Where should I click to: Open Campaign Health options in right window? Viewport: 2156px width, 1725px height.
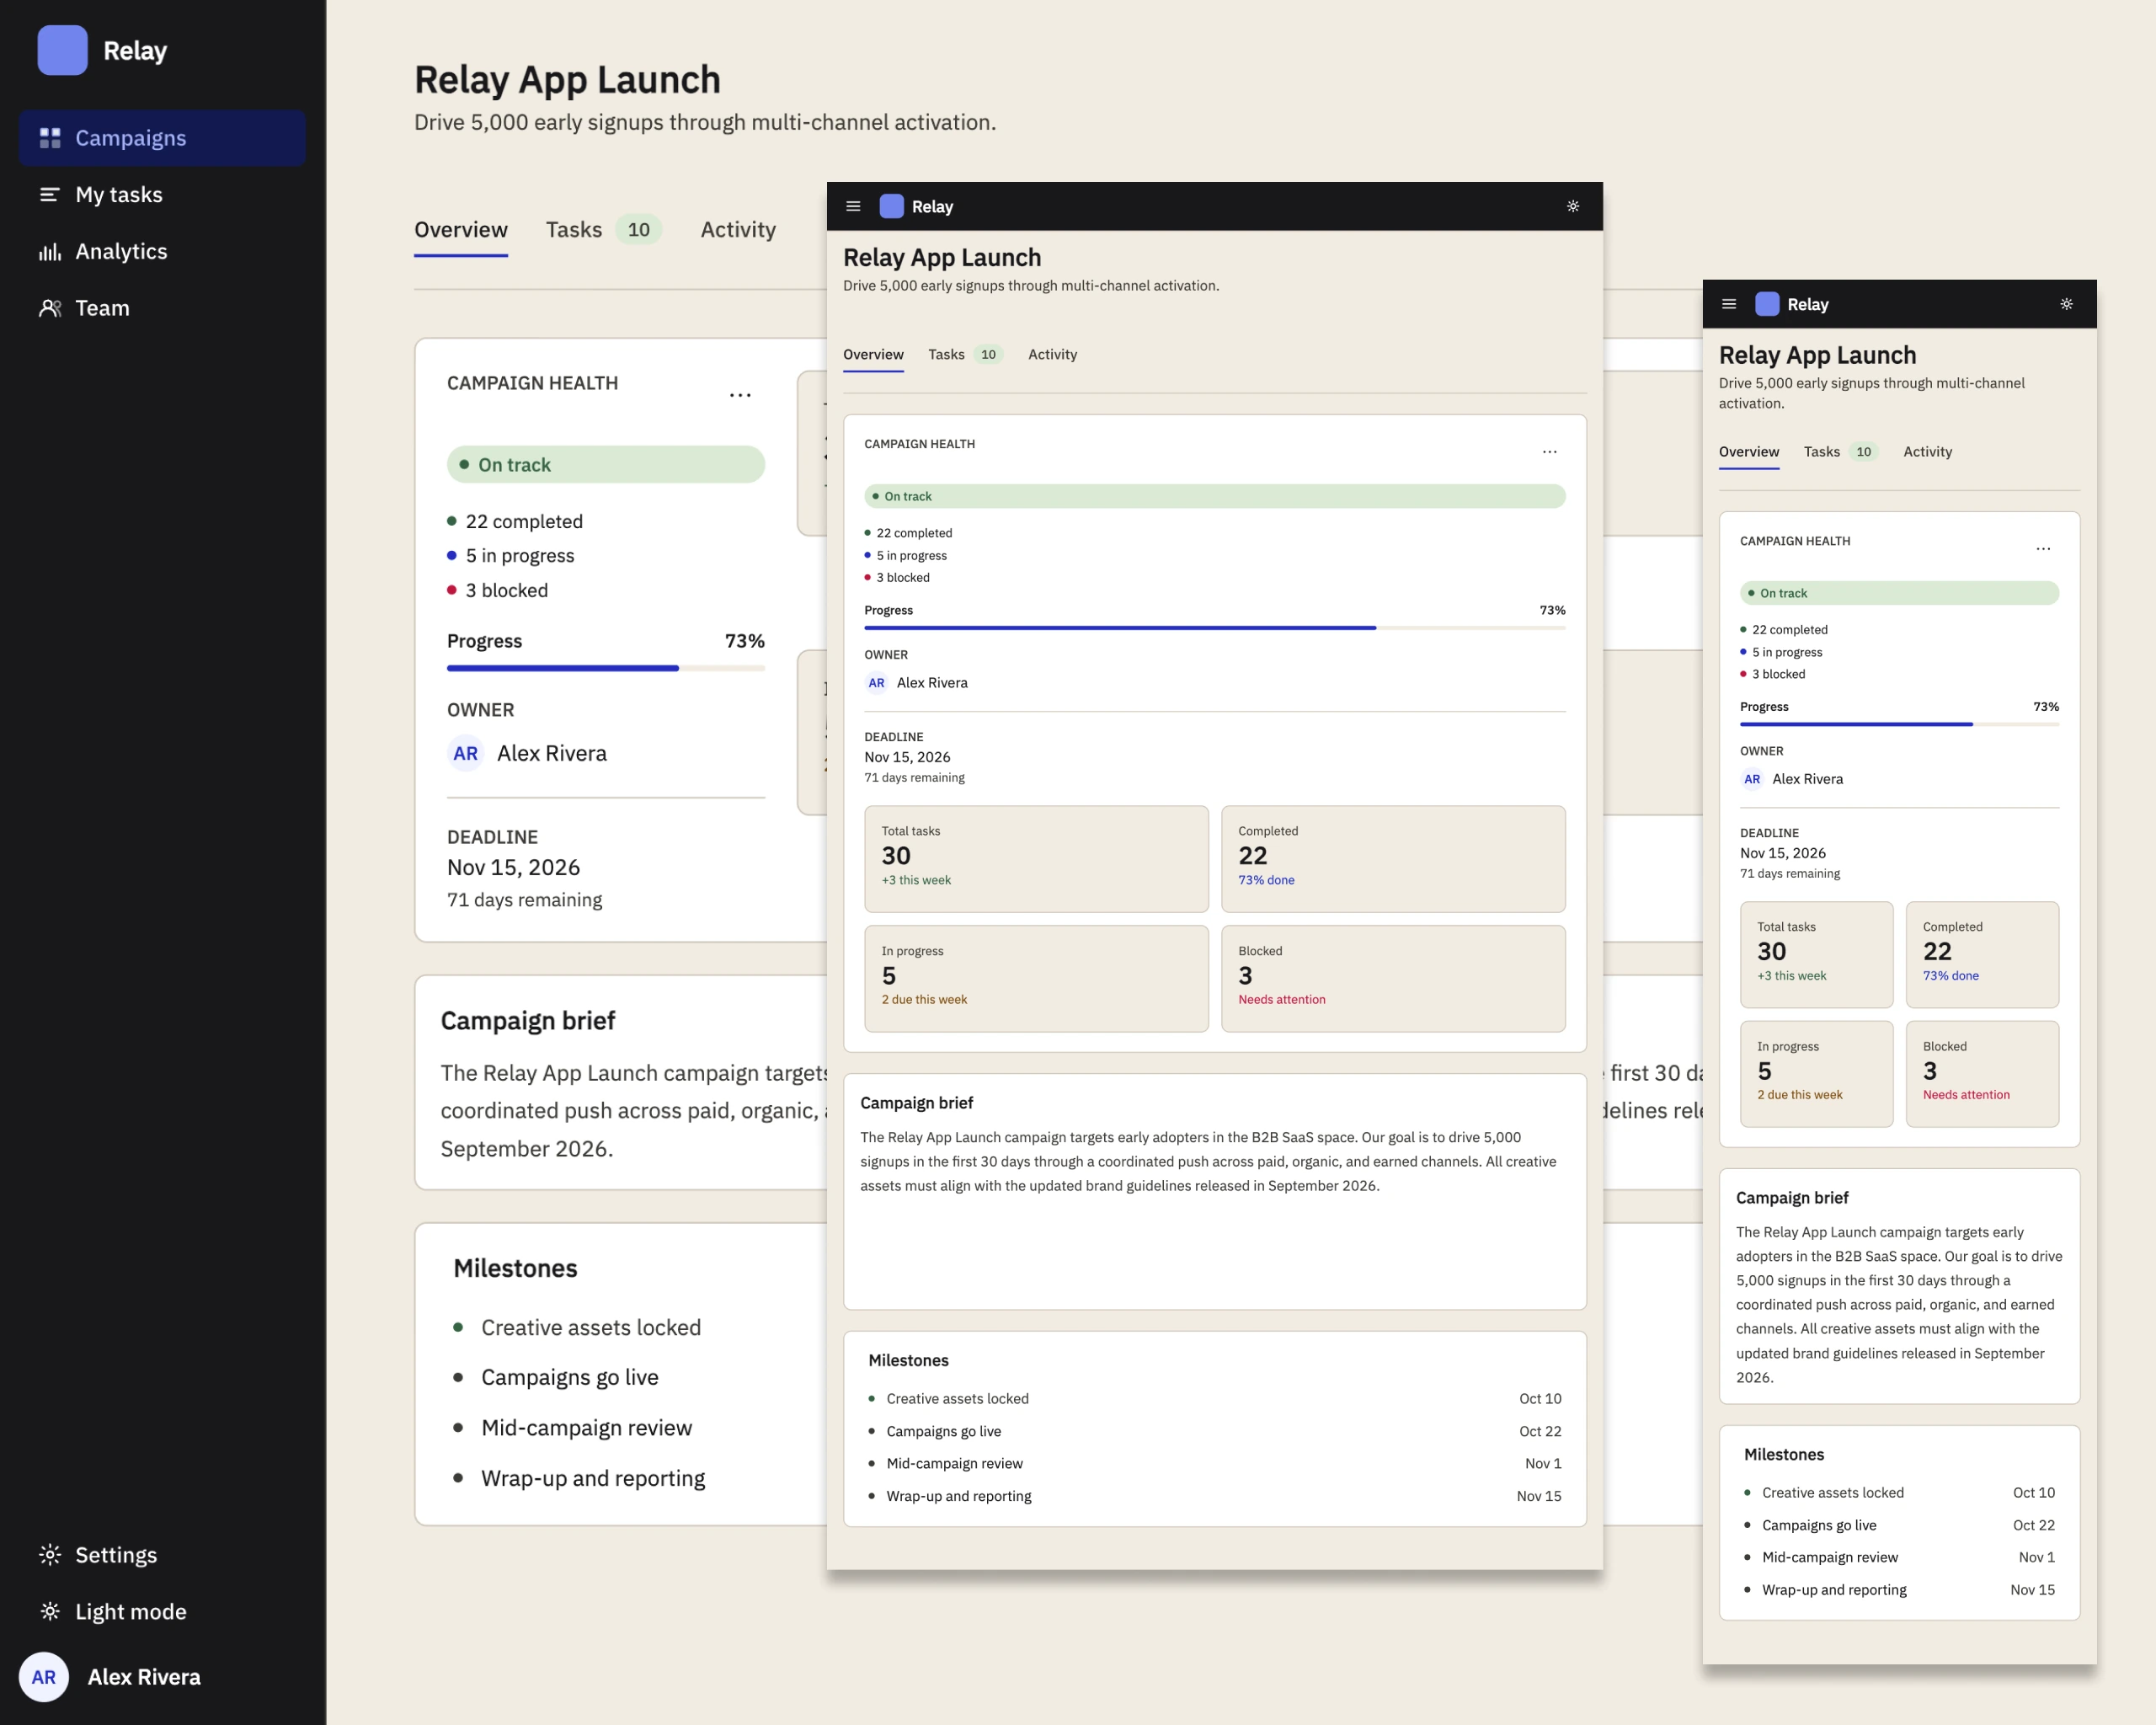(2043, 549)
